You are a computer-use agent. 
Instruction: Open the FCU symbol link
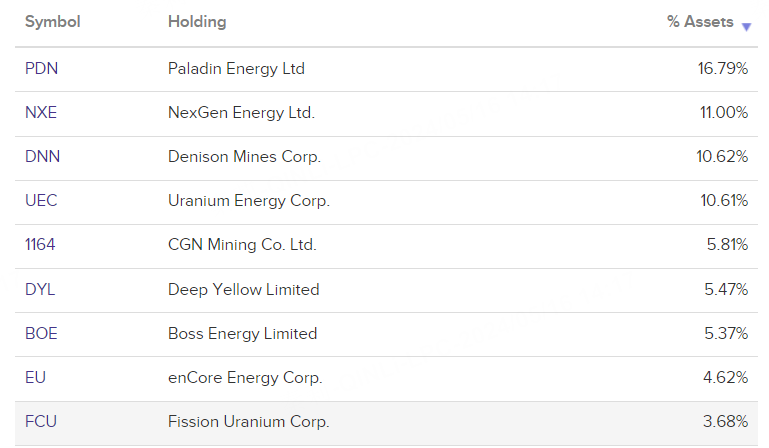pos(41,422)
